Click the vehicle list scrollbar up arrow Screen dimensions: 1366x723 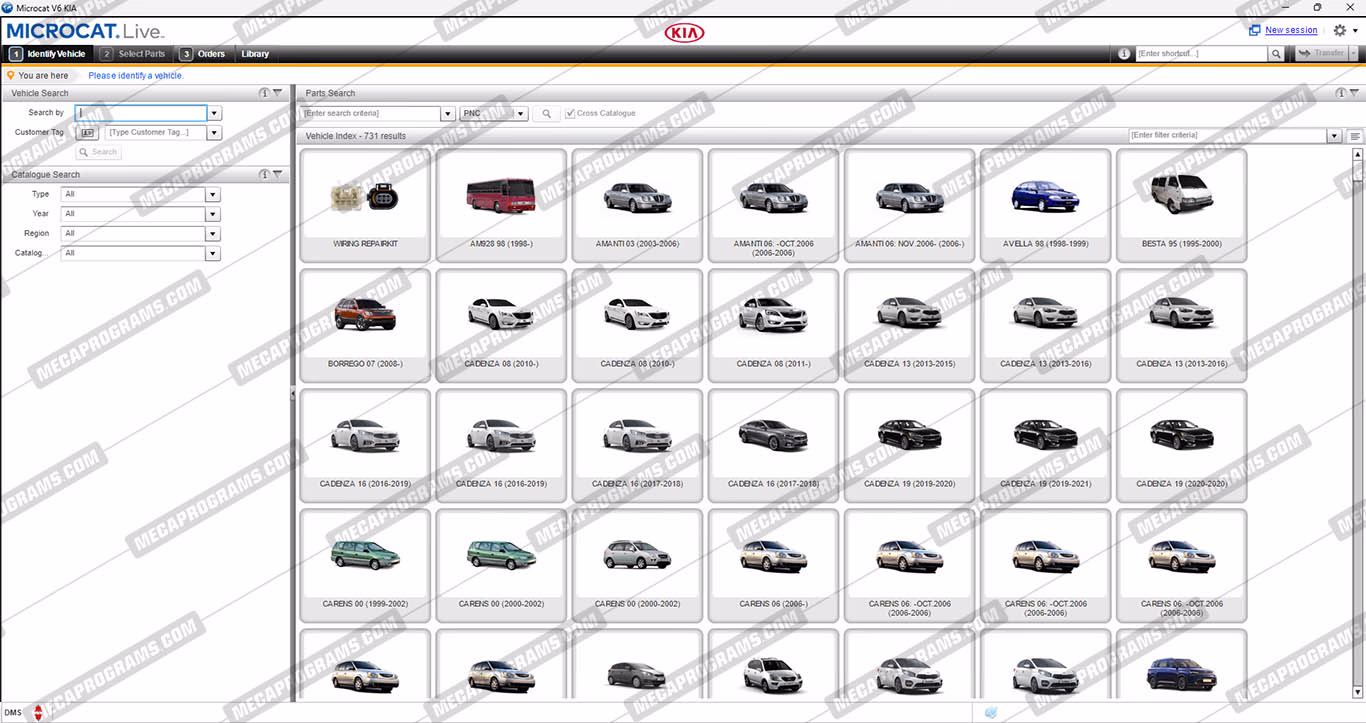click(1357, 155)
